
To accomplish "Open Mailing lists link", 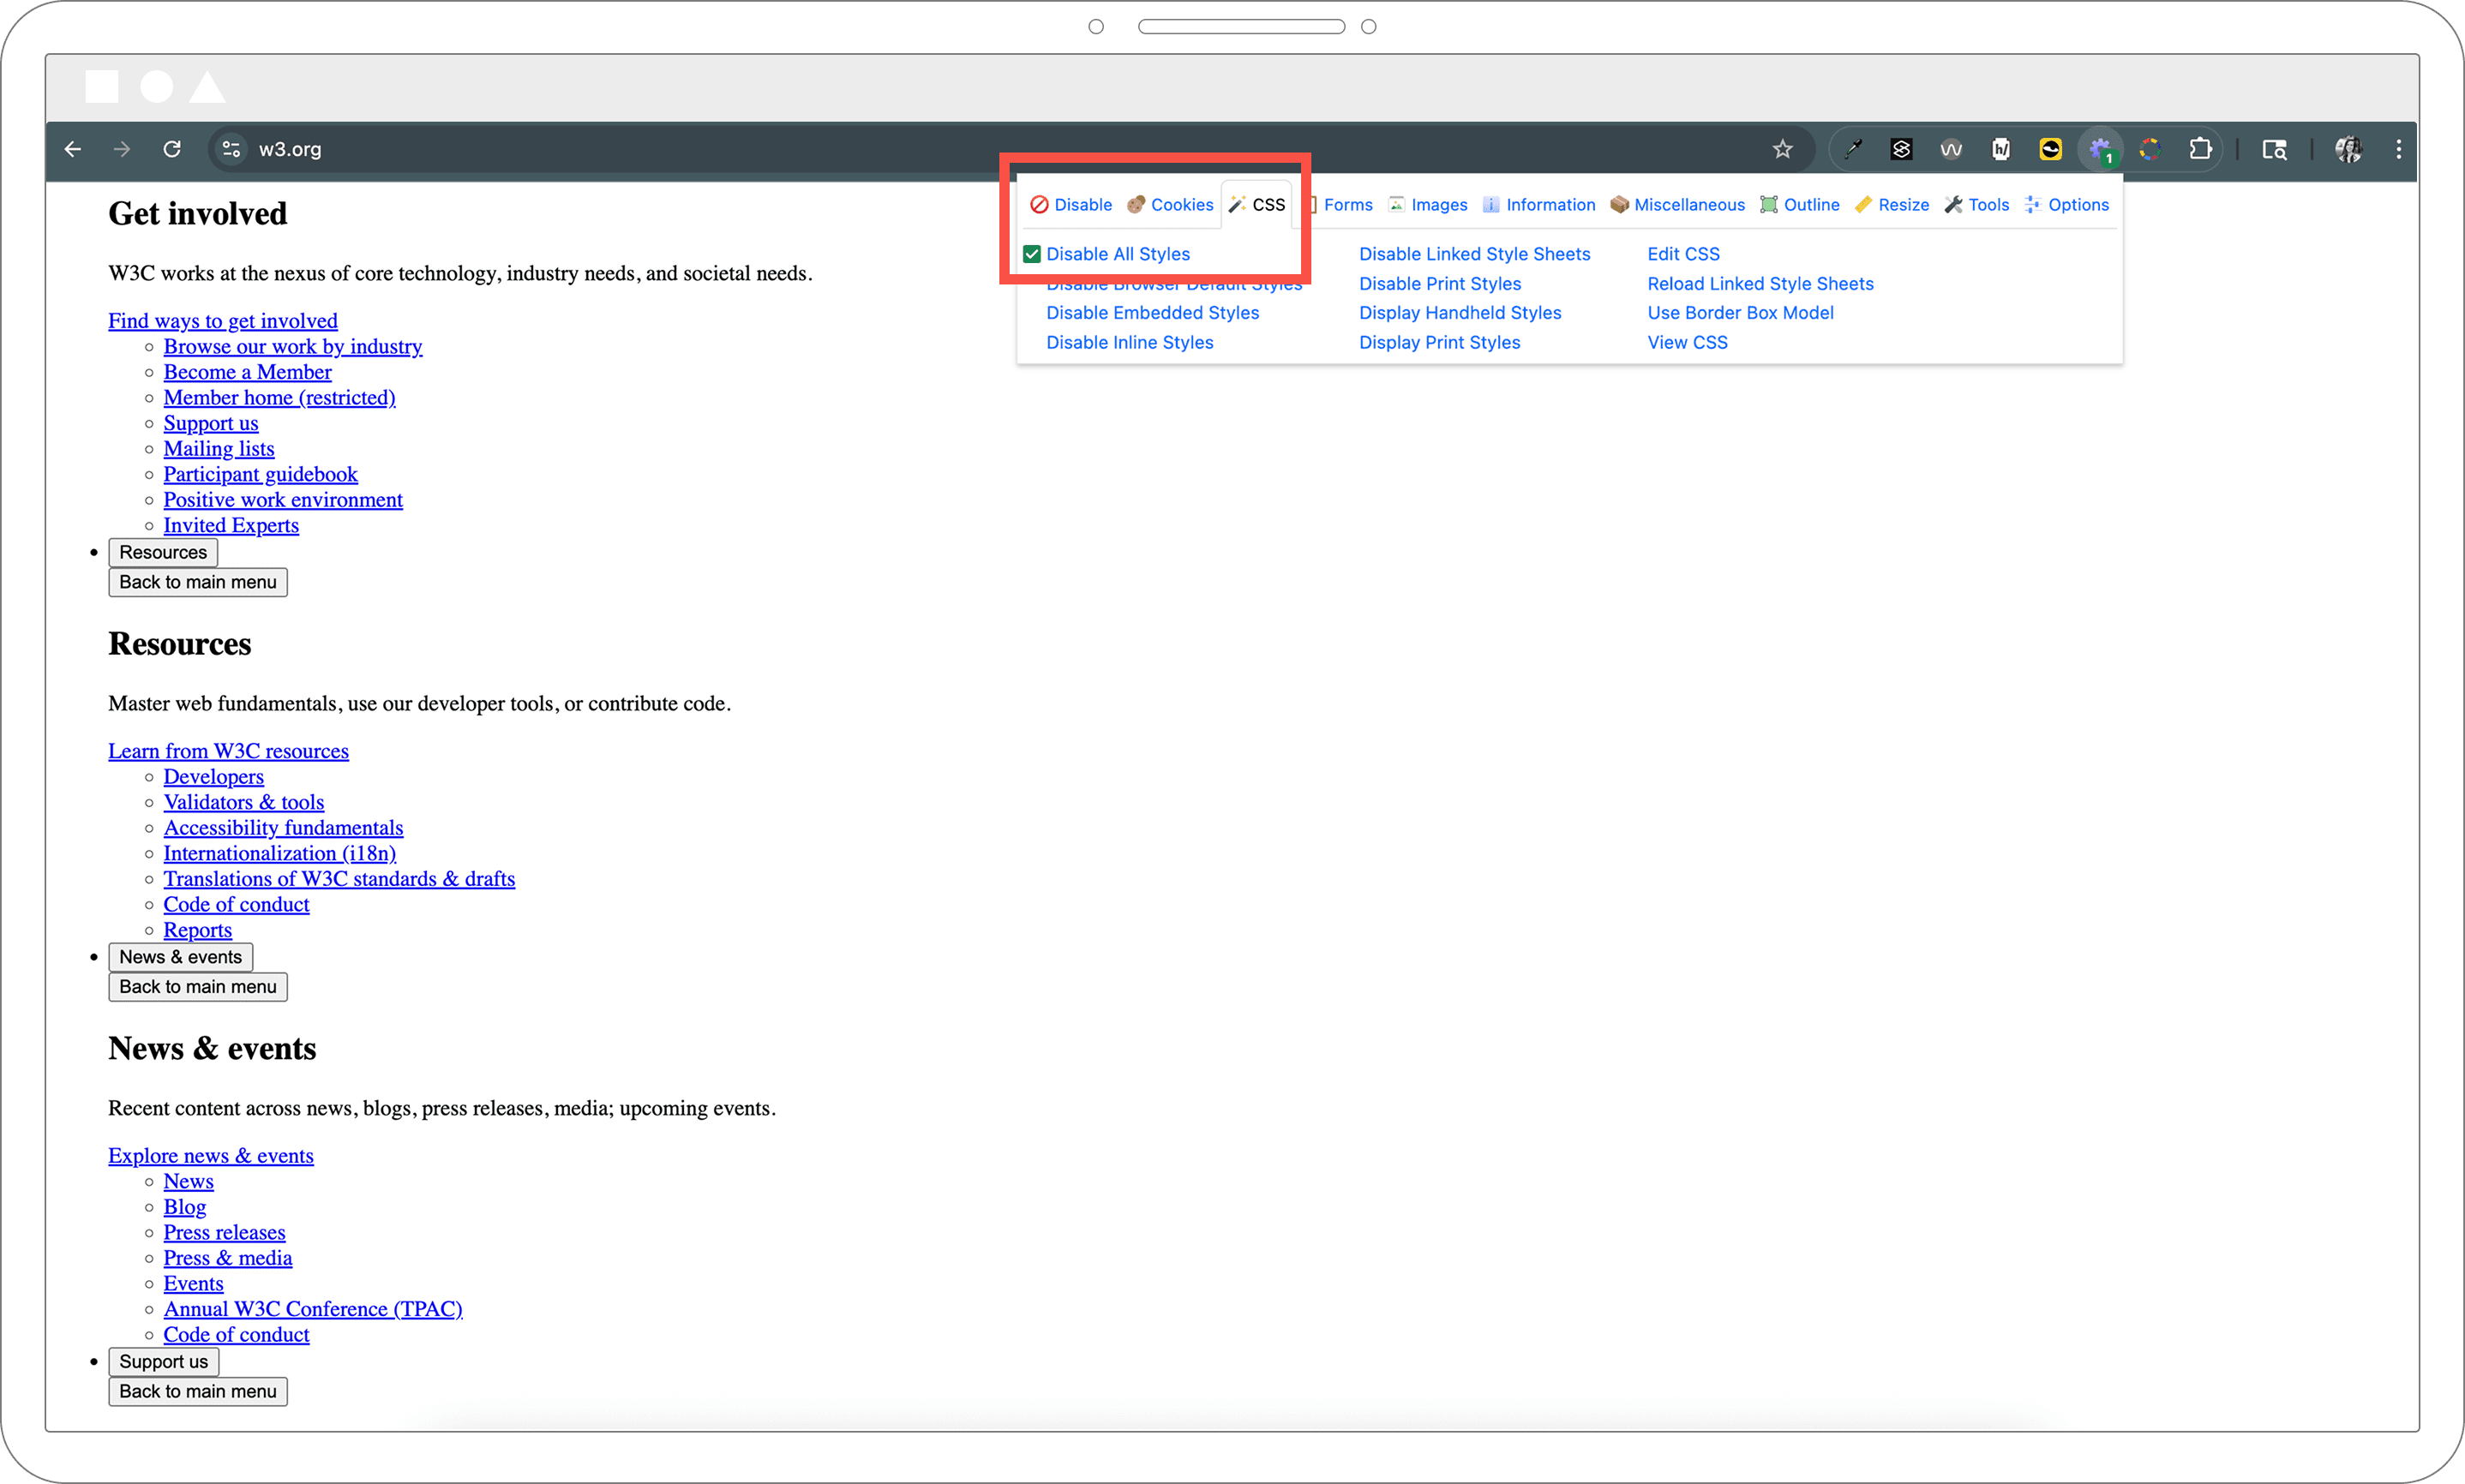I will point(219,449).
